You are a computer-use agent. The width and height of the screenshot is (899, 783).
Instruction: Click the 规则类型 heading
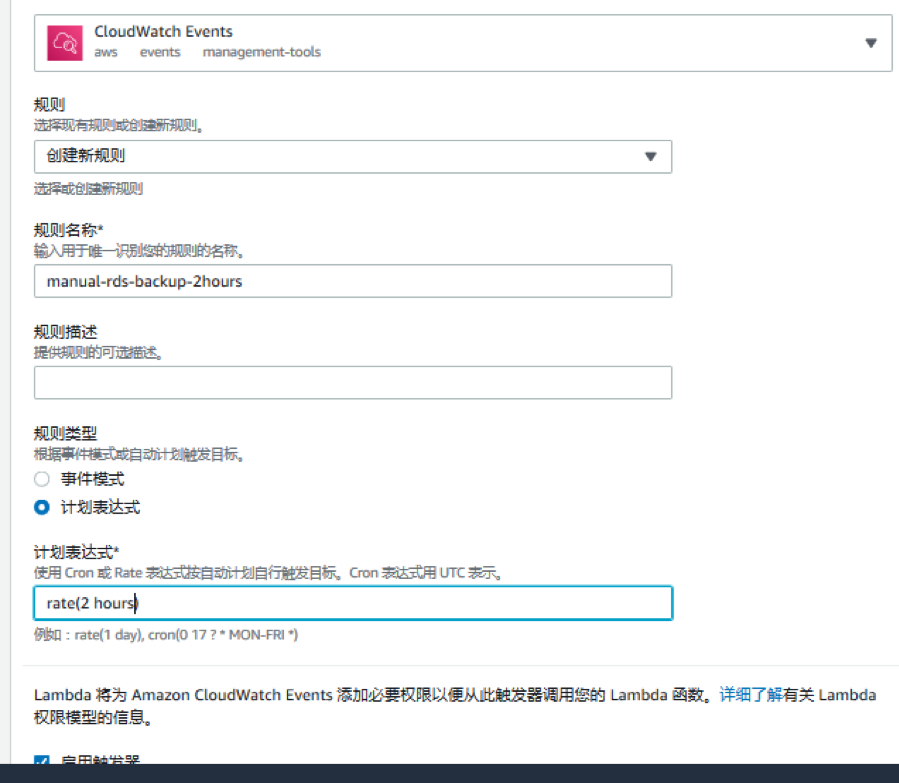[x=65, y=433]
